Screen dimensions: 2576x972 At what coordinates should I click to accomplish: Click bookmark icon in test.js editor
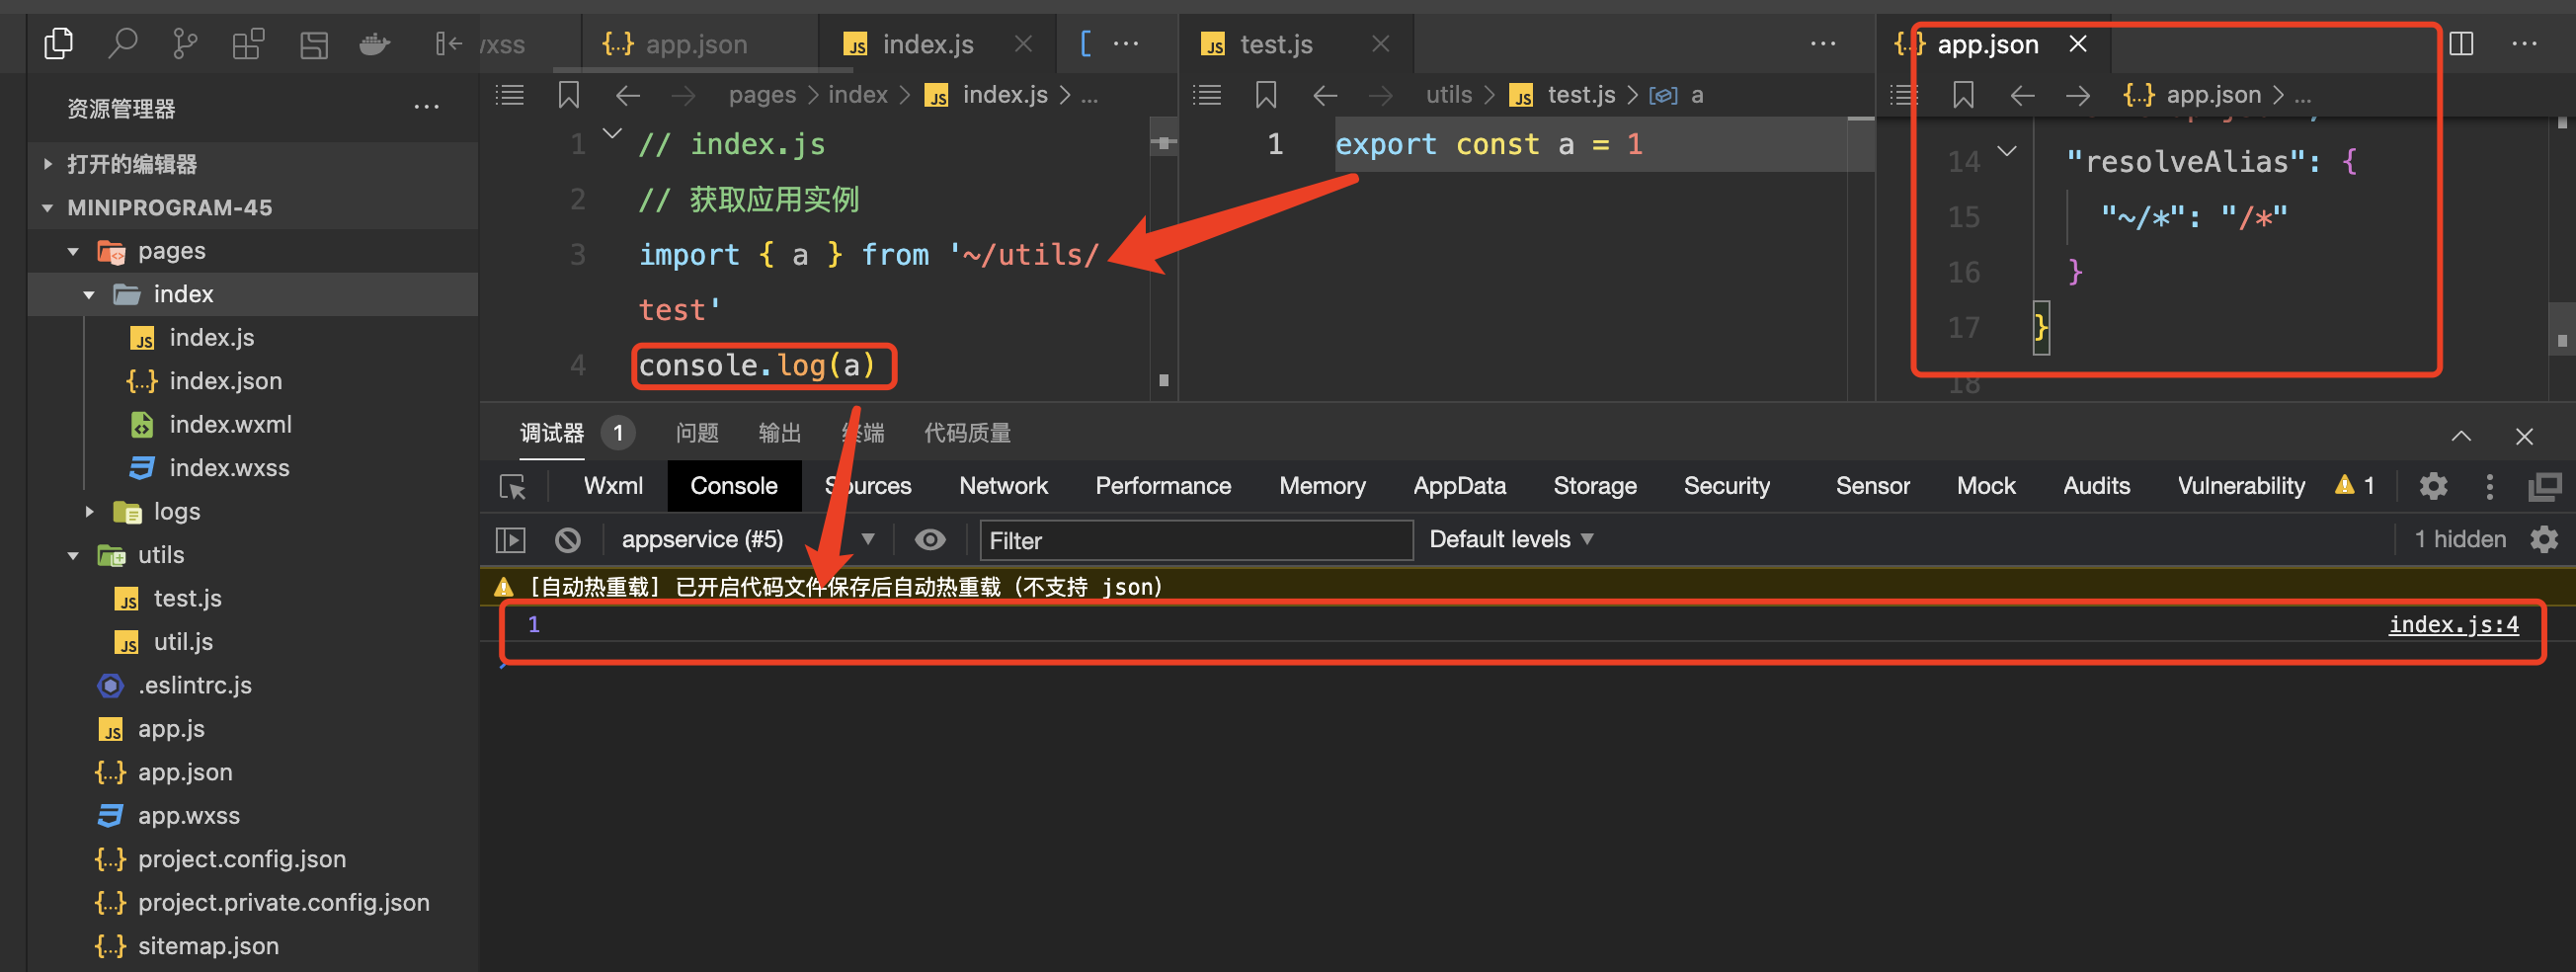pyautogui.click(x=1266, y=95)
